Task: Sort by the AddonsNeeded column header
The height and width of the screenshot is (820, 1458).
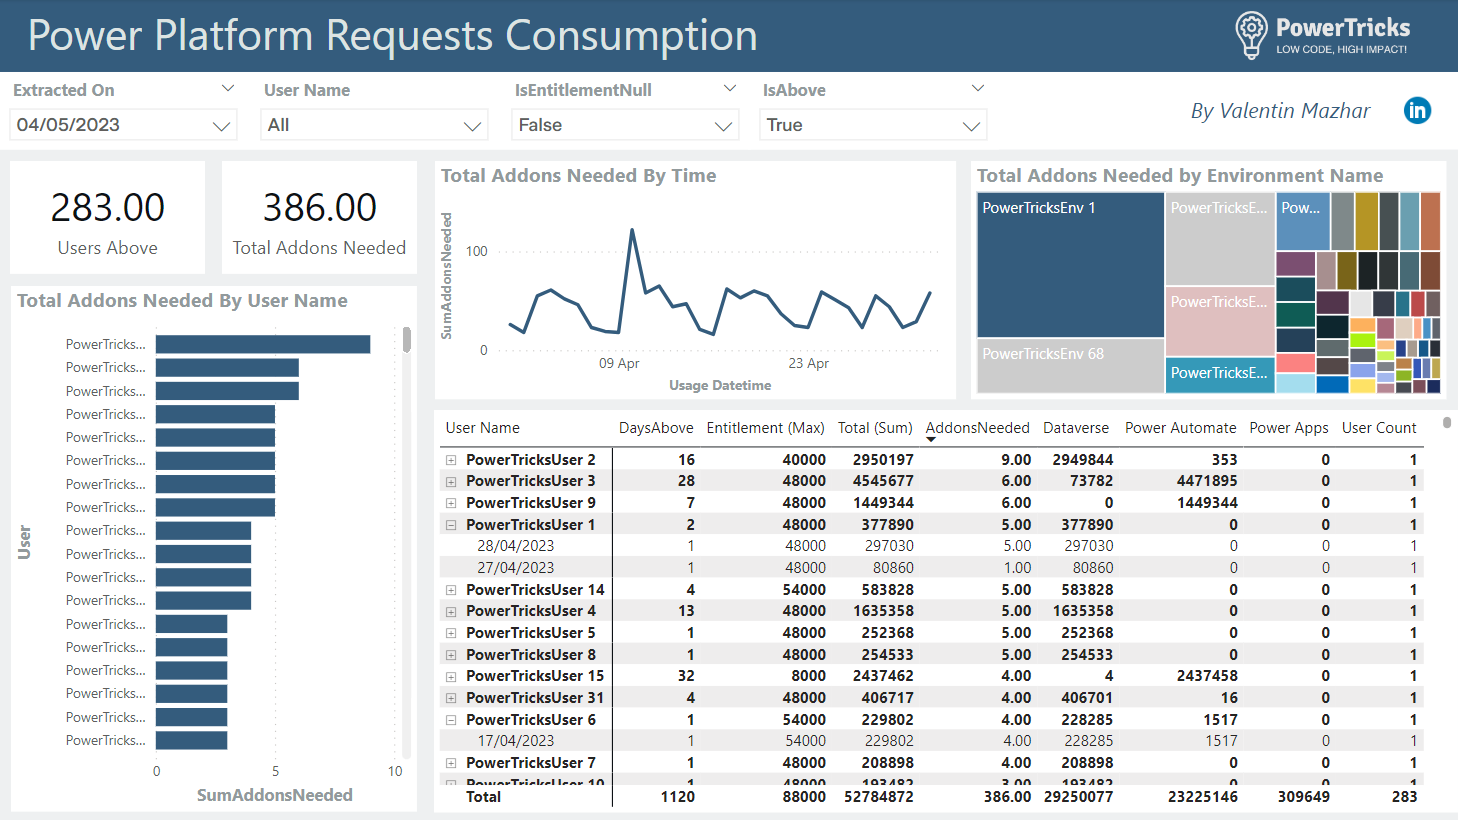Action: click(x=977, y=428)
